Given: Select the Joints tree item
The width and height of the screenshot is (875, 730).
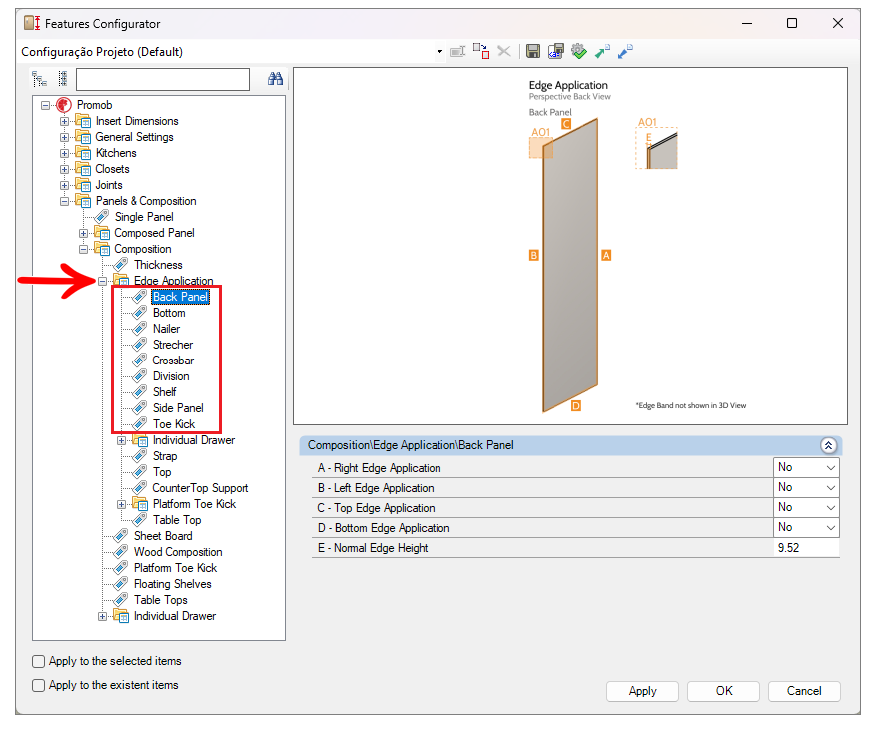Looking at the screenshot, I should tap(109, 185).
